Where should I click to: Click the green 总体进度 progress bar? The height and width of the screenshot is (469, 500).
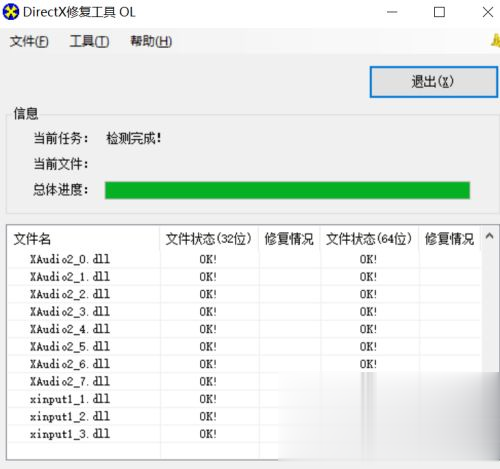[x=287, y=190]
